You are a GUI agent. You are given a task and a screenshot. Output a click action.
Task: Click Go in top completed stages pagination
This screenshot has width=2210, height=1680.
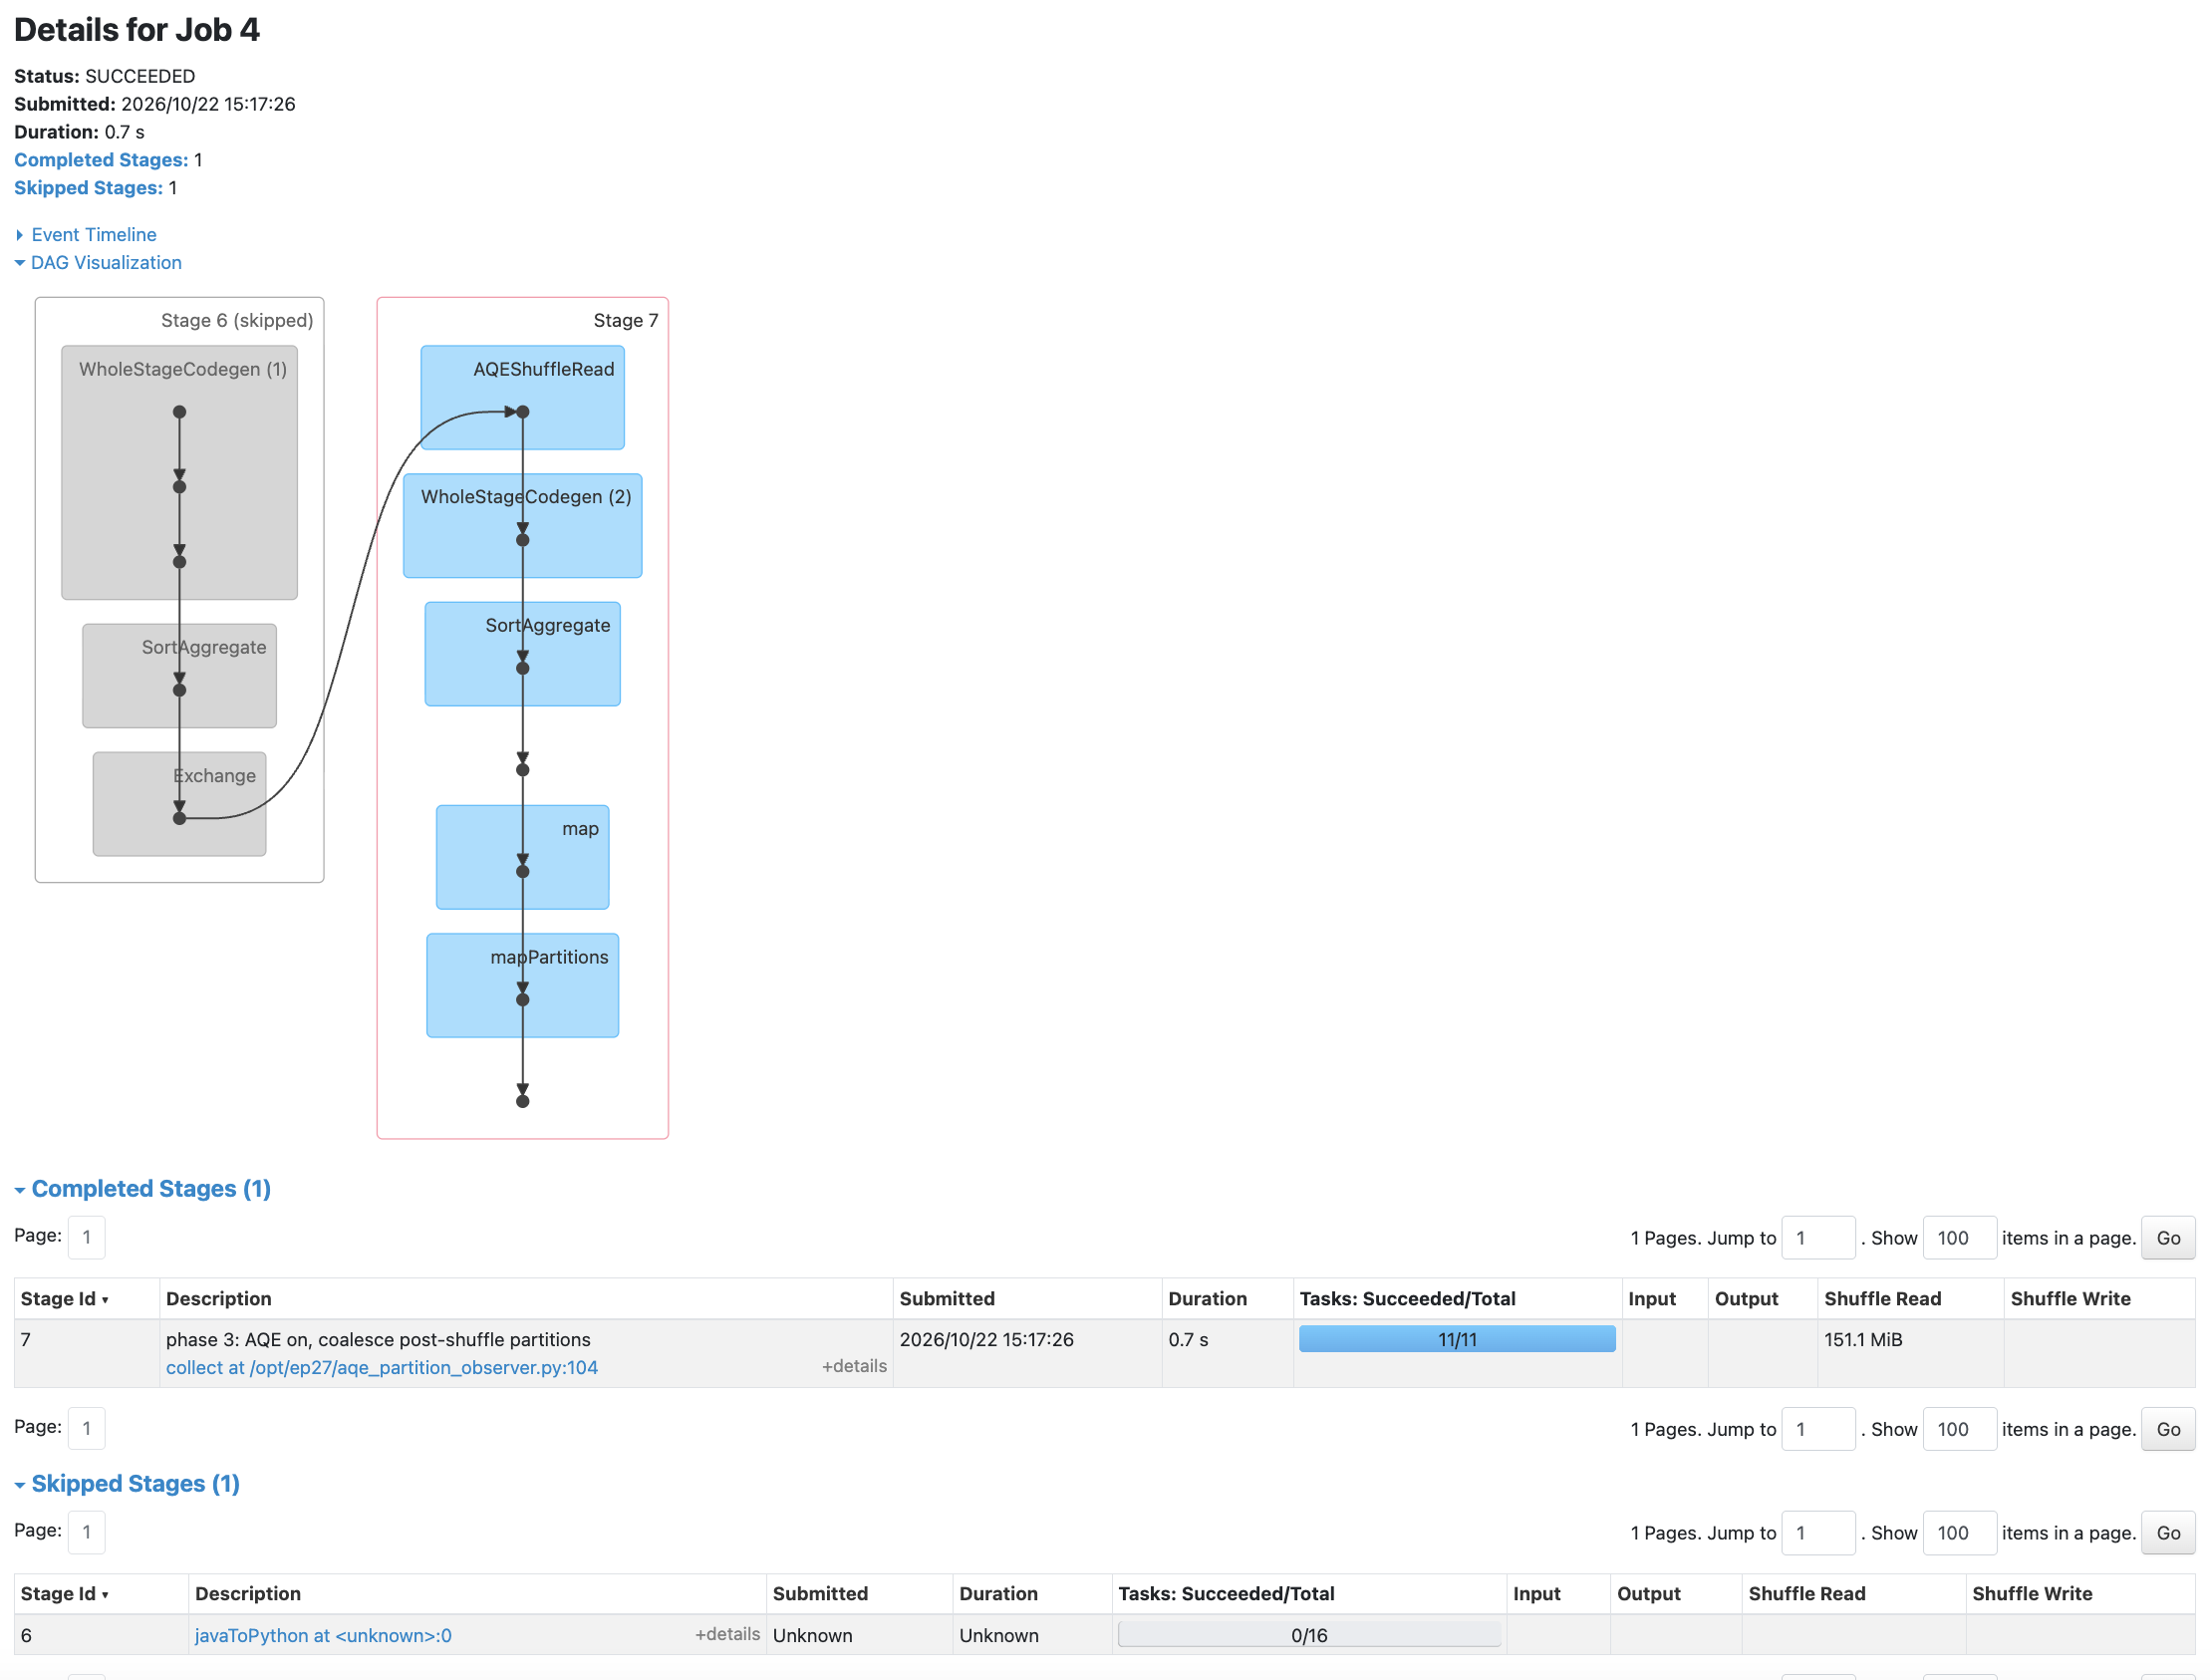[2168, 1237]
